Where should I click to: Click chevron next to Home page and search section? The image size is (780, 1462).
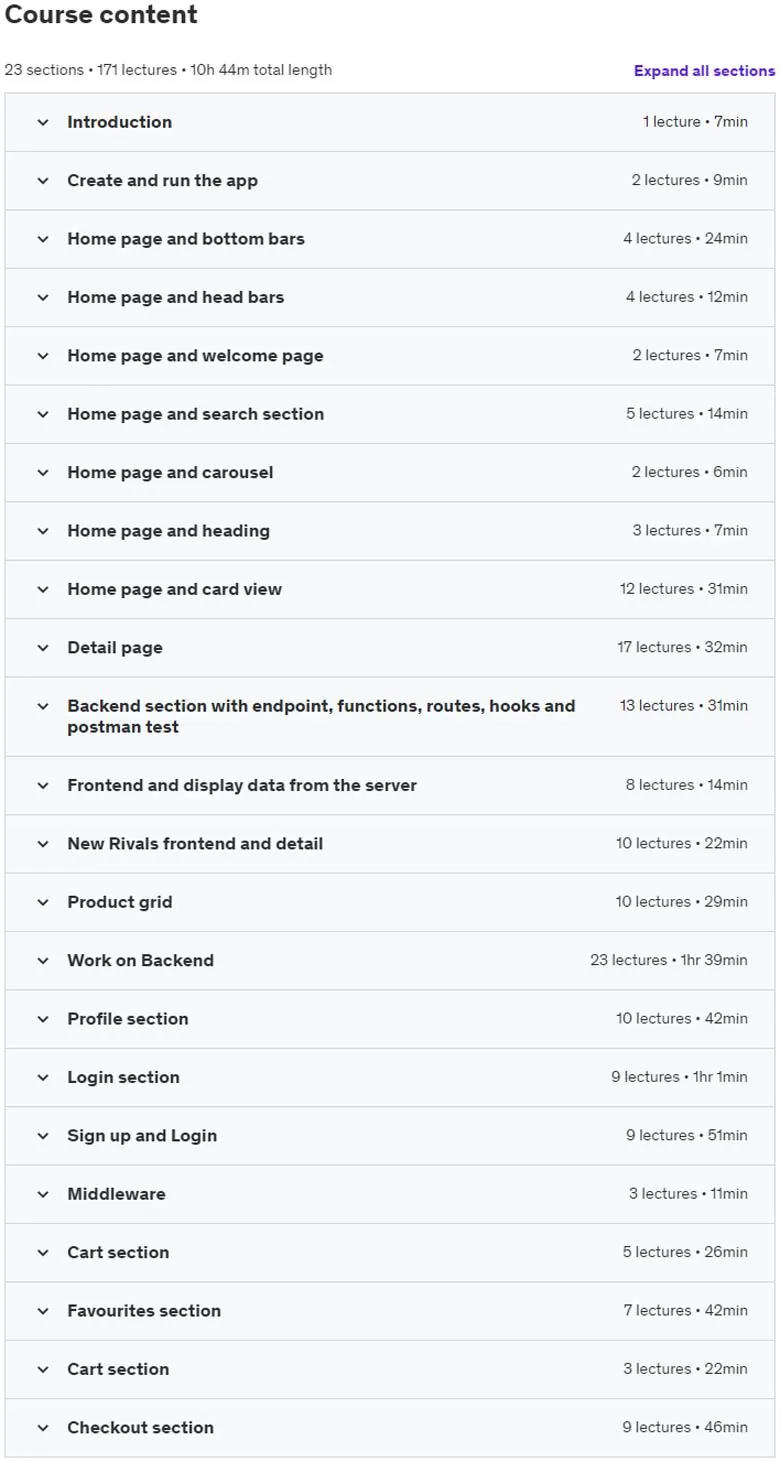(43, 414)
